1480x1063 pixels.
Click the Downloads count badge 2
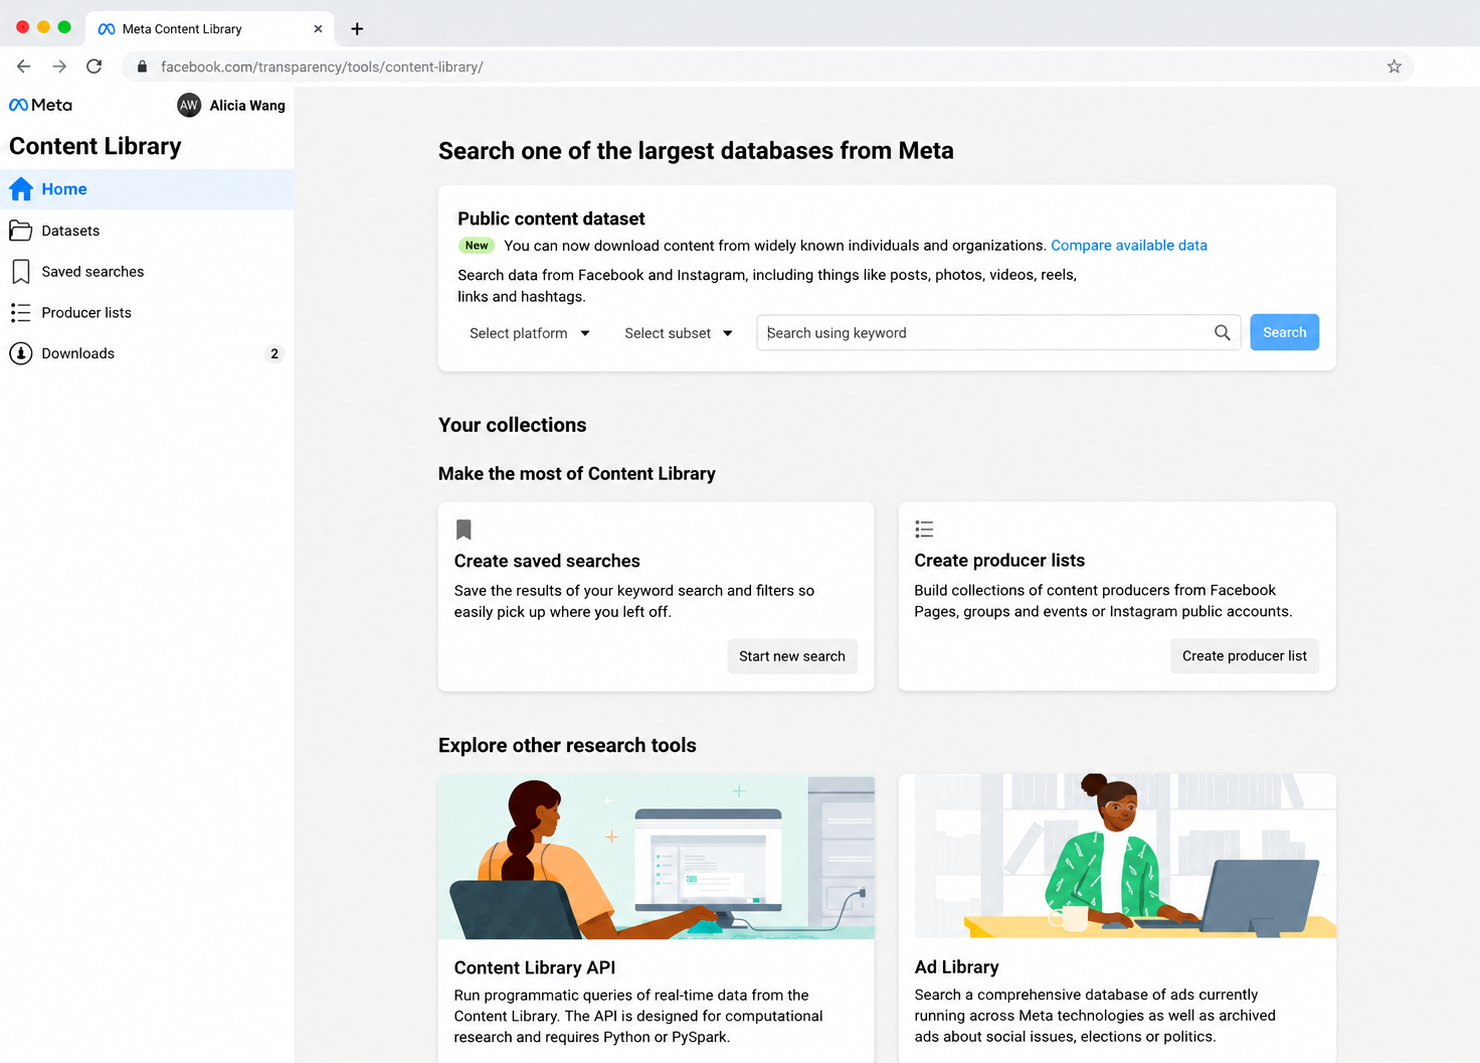click(x=274, y=353)
